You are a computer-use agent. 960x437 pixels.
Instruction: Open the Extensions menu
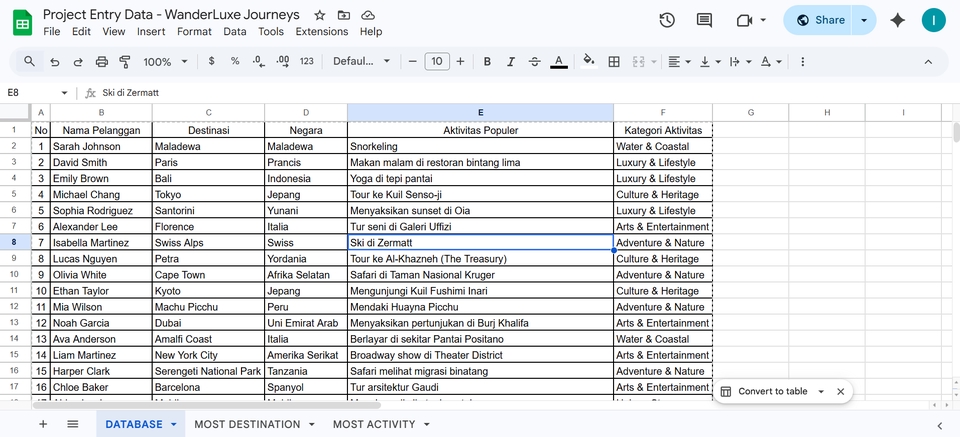coord(322,31)
